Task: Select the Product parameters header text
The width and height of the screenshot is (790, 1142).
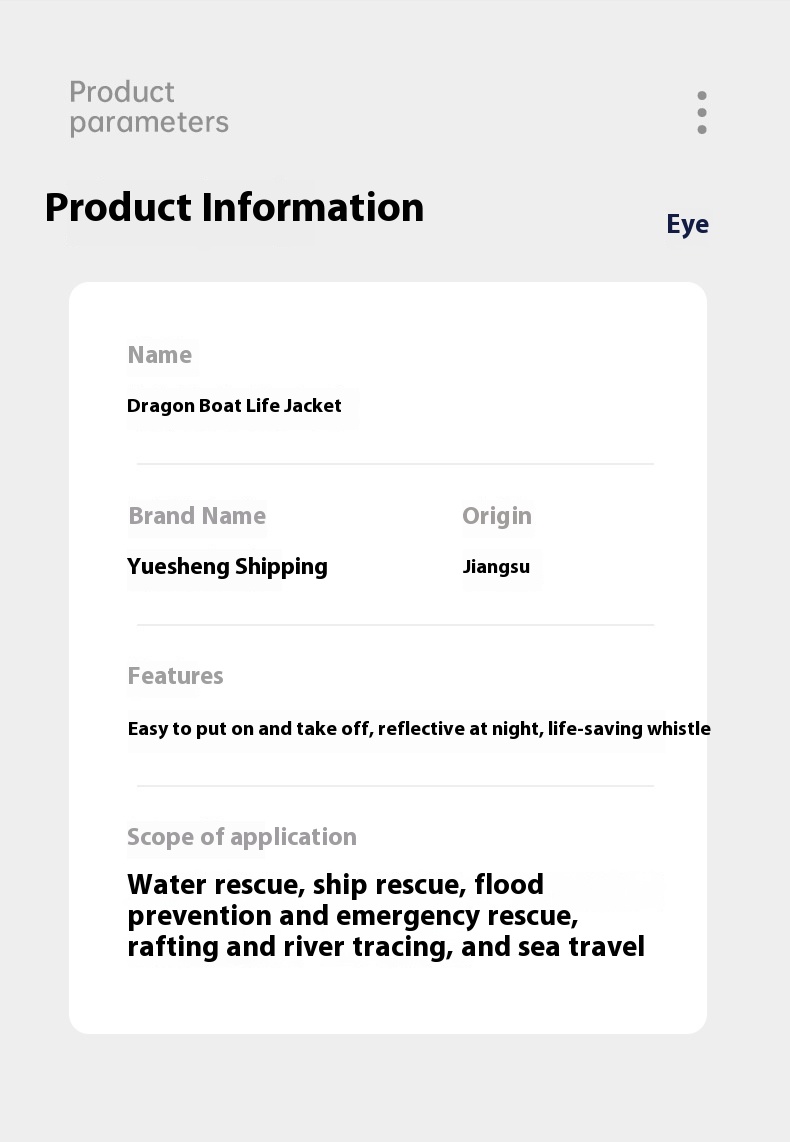Action: [x=149, y=107]
